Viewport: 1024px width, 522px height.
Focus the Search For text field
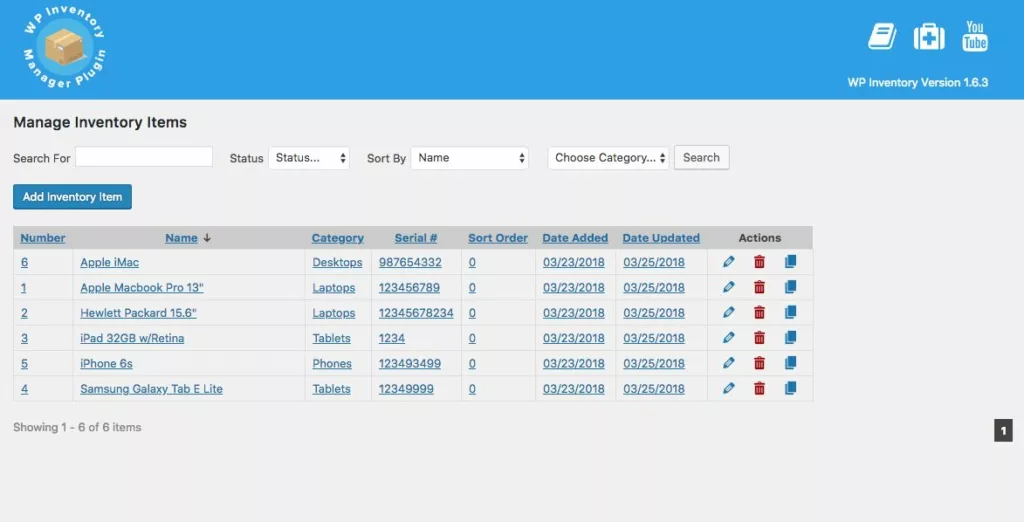point(144,157)
